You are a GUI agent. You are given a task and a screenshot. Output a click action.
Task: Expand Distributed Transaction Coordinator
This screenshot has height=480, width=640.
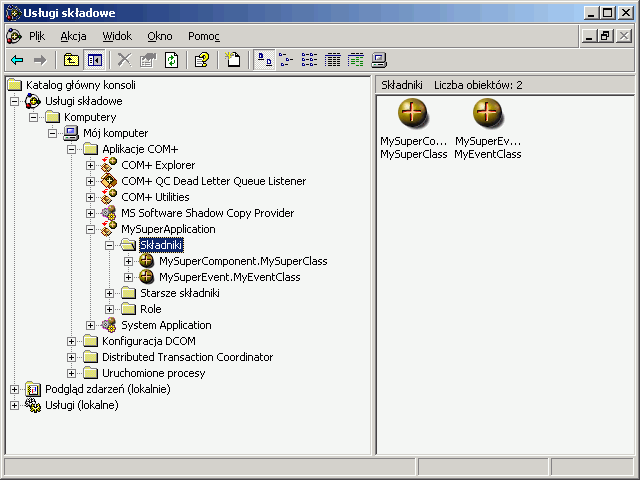tap(71, 358)
